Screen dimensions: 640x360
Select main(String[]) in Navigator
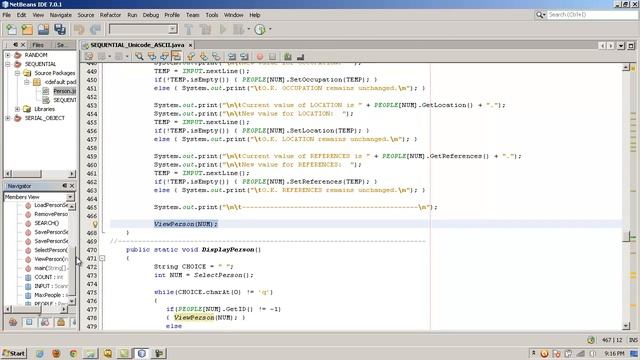coord(51,268)
